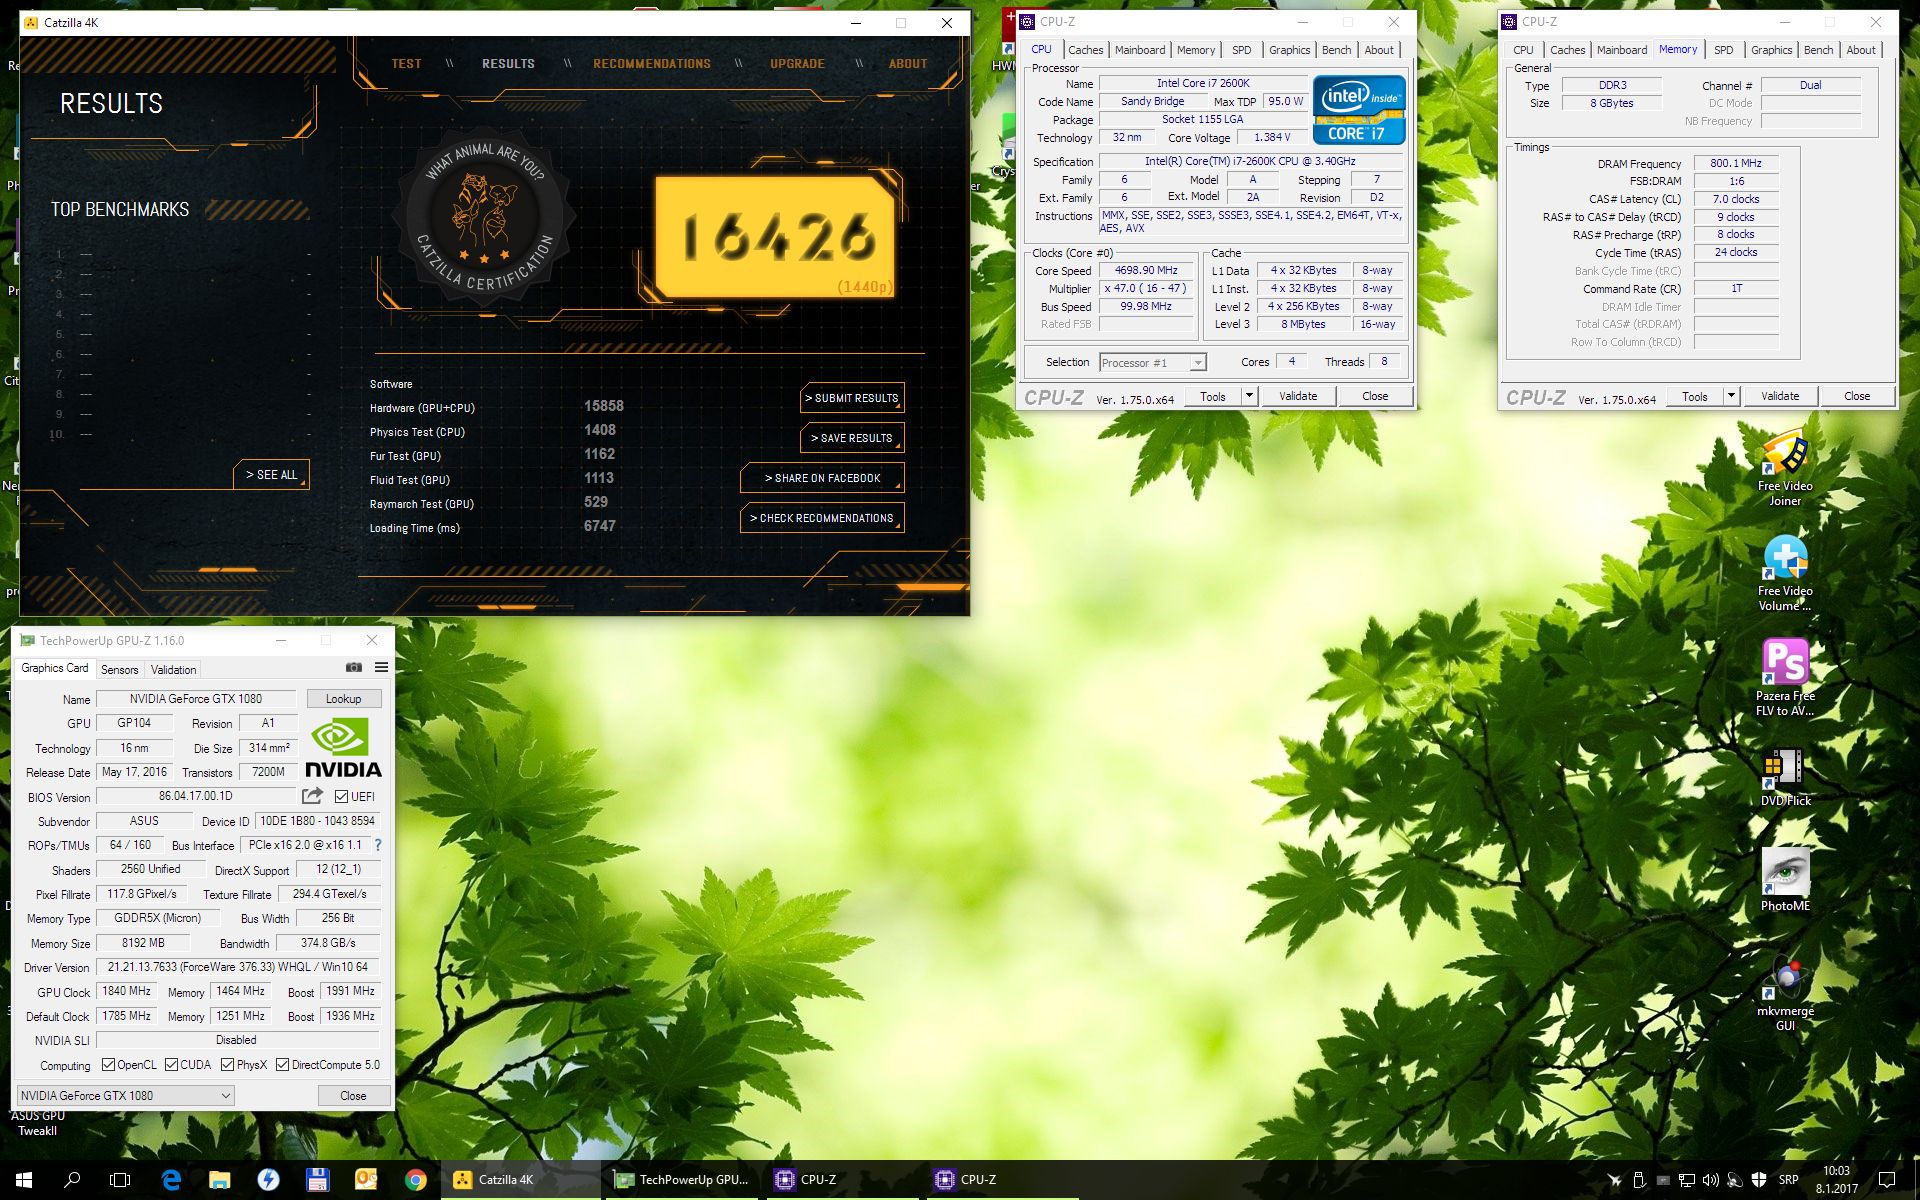Open the Mainboard tab in the left CPU-Z window
This screenshot has height=1200, width=1920.
(1140, 50)
